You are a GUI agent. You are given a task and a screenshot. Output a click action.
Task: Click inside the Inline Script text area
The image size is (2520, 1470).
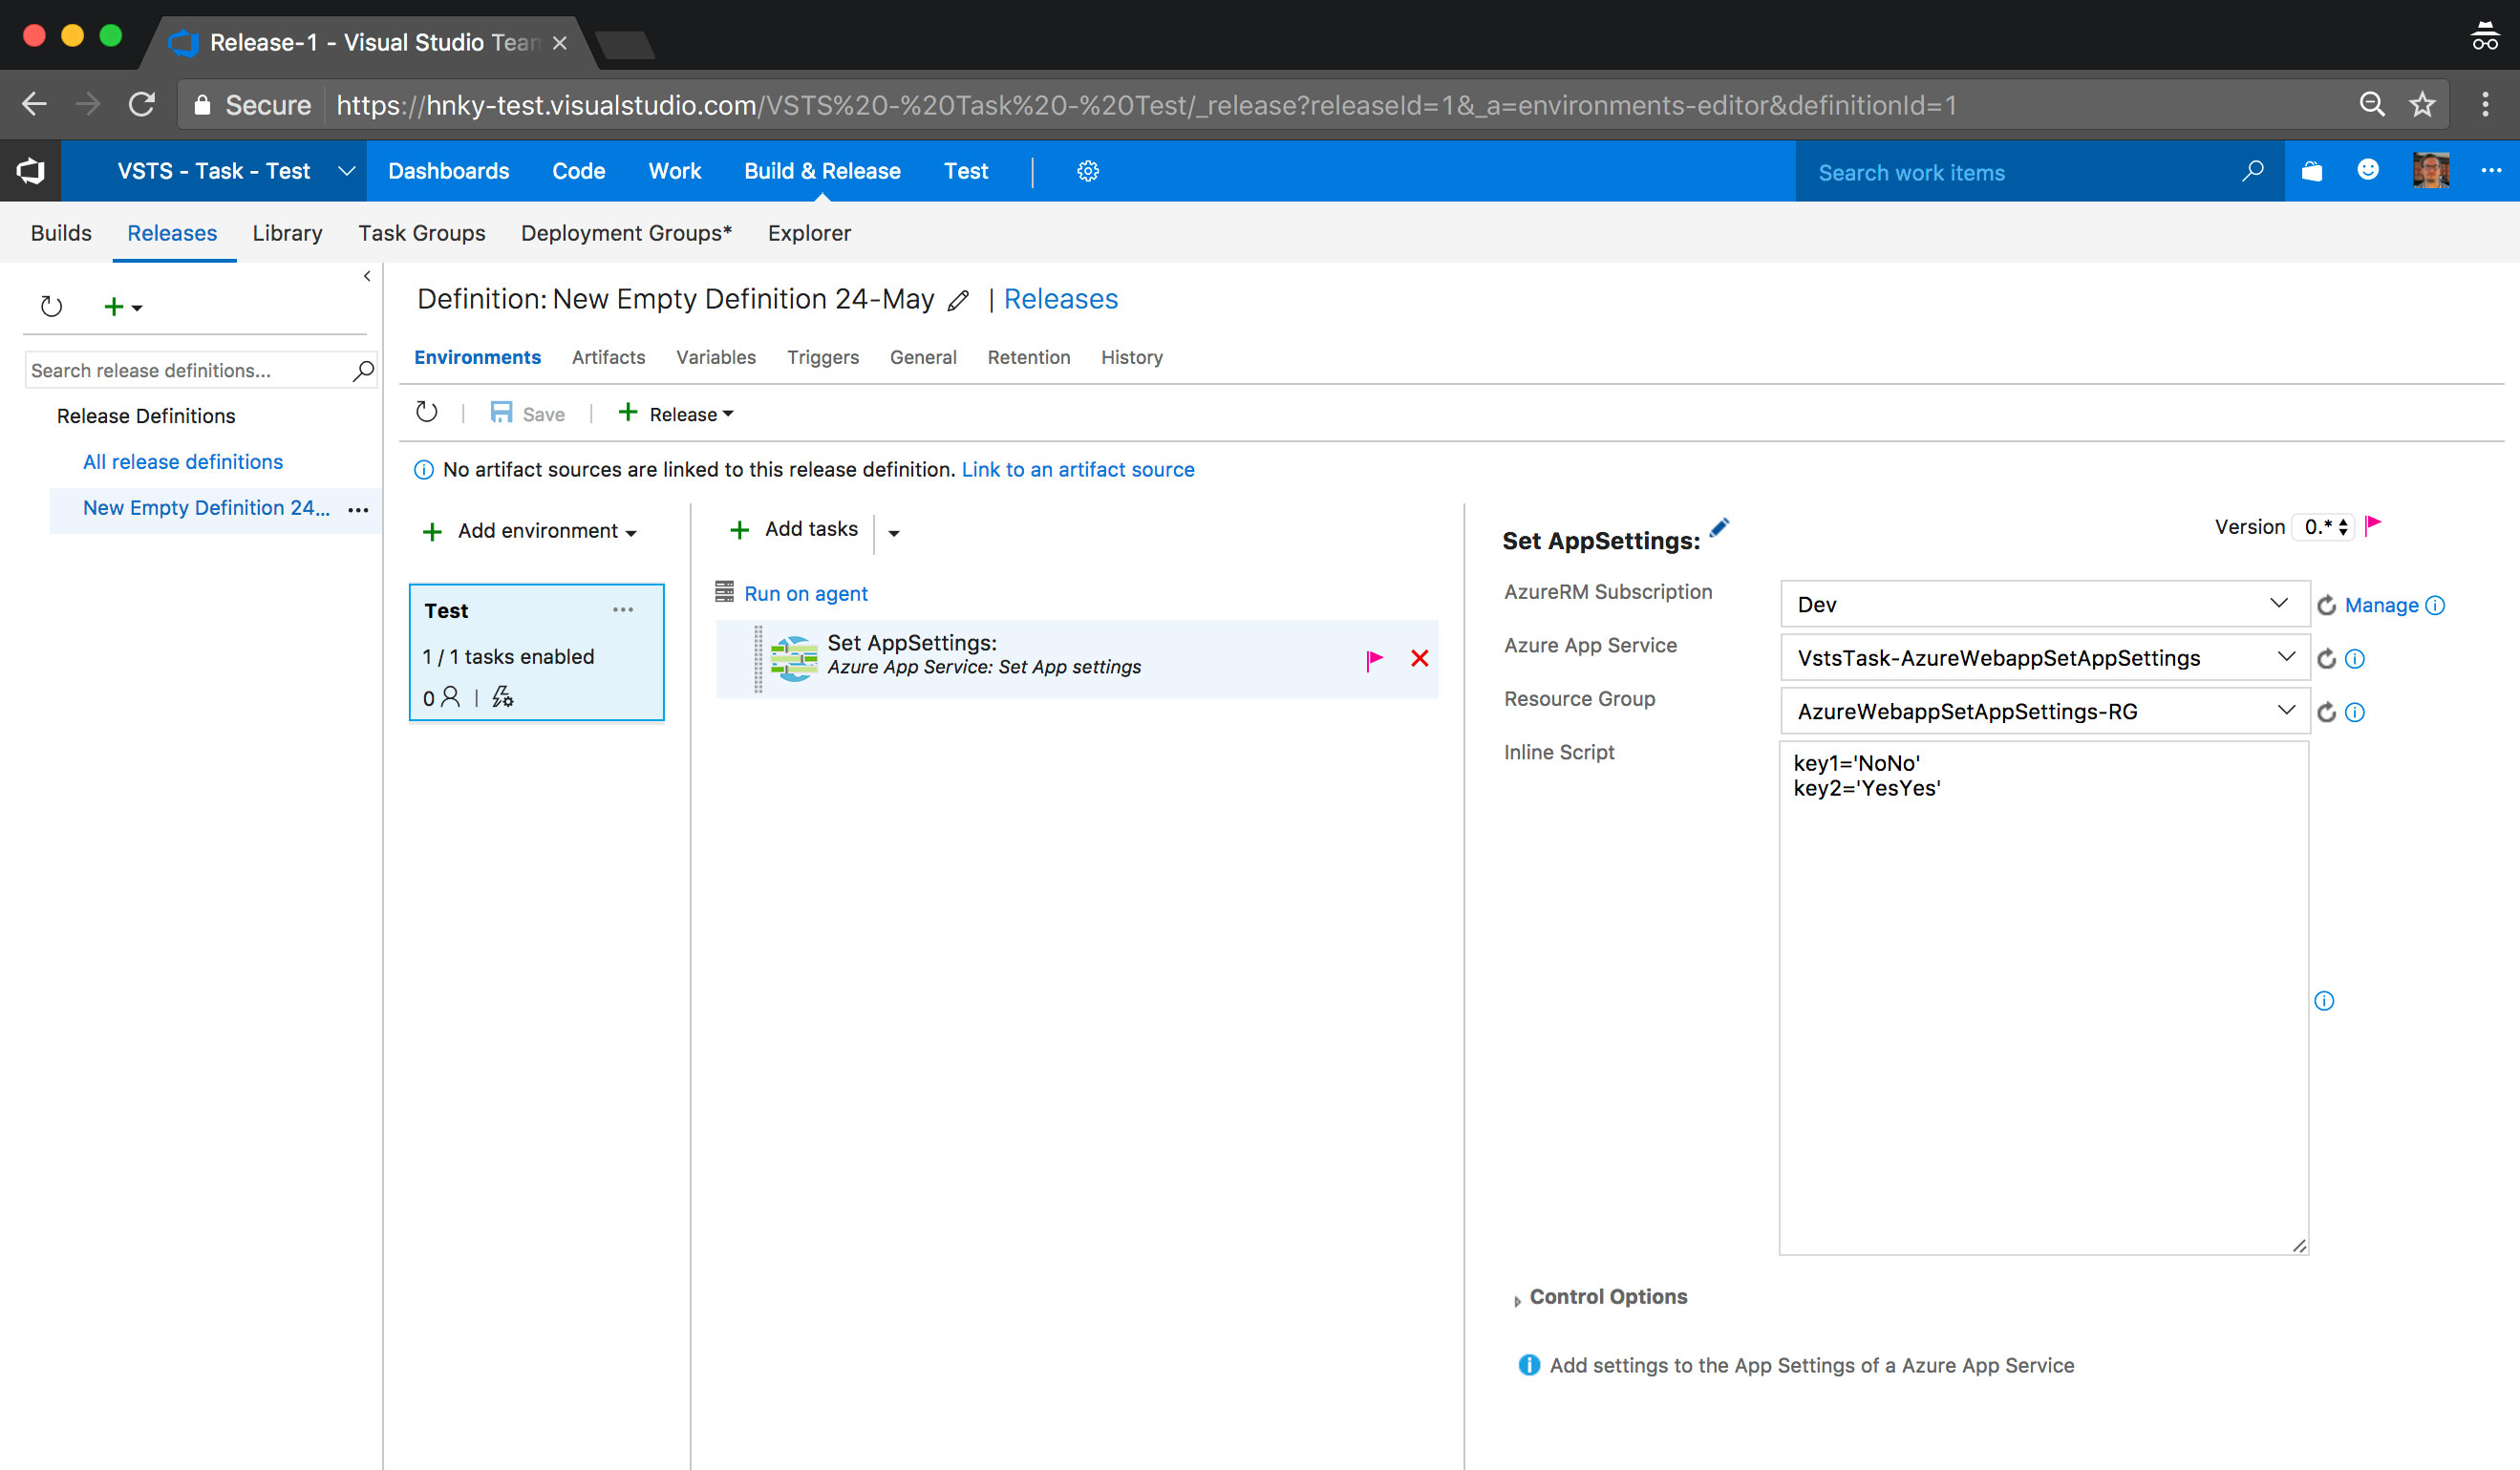[x=2042, y=1000]
